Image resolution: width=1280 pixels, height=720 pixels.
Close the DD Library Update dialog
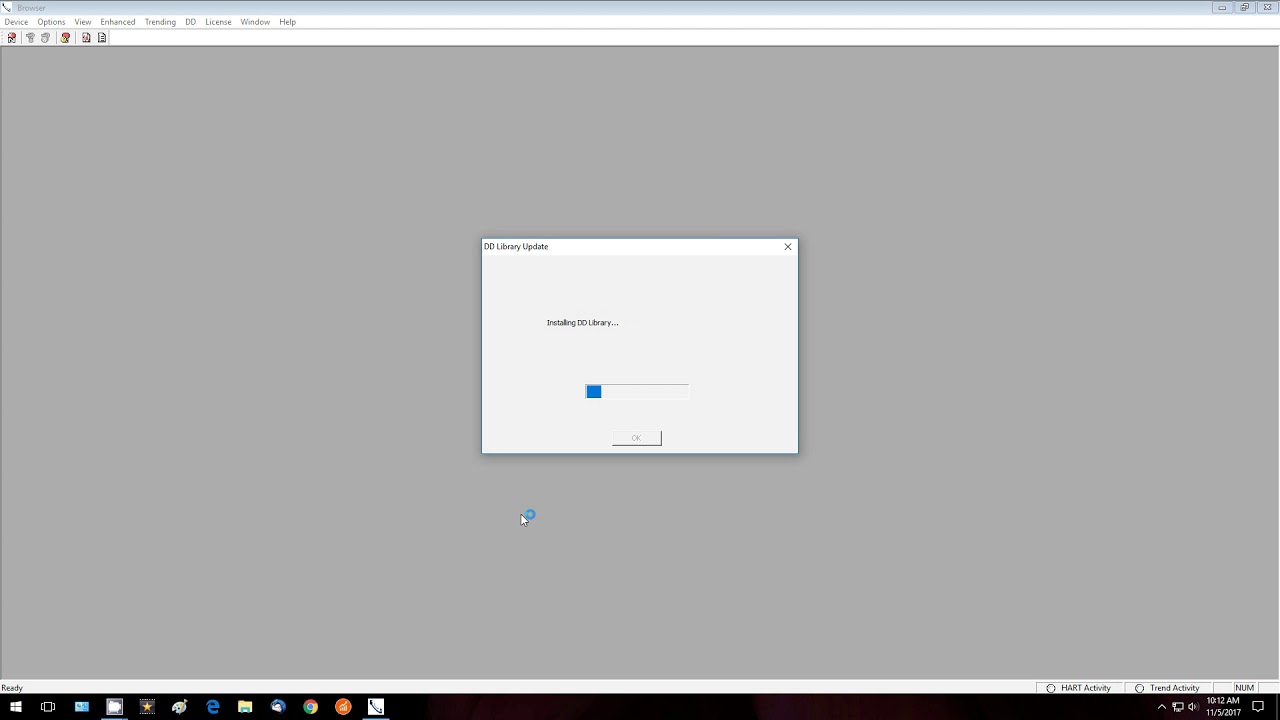[x=788, y=247]
